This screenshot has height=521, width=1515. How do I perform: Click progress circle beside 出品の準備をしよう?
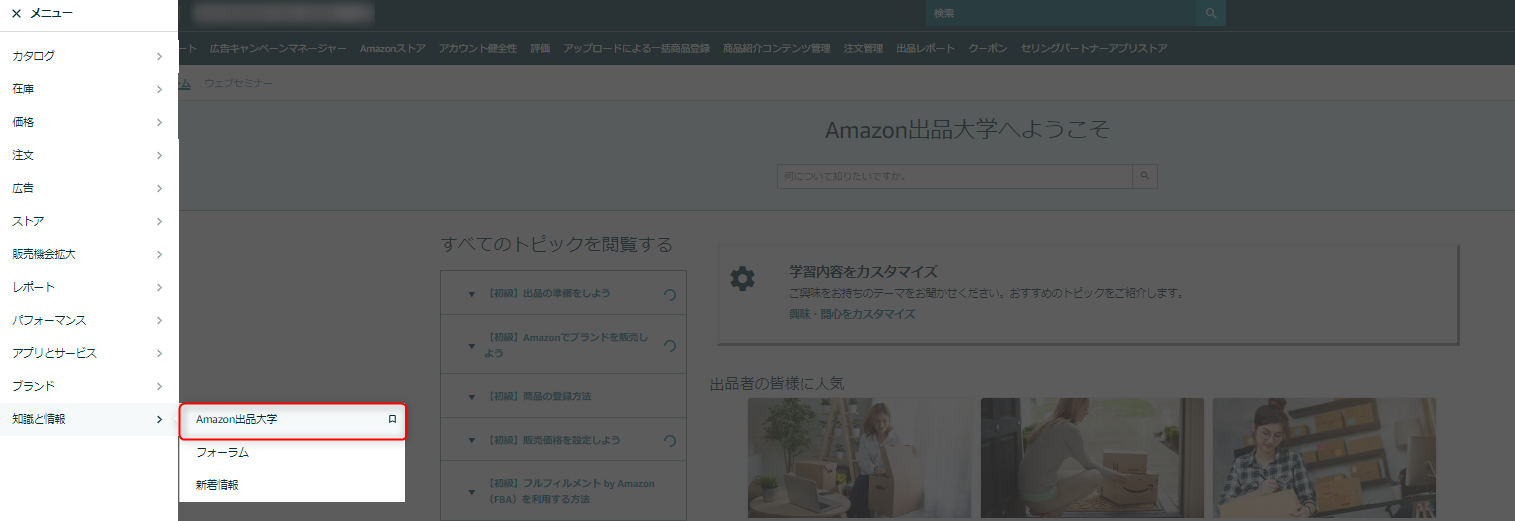pyautogui.click(x=670, y=294)
